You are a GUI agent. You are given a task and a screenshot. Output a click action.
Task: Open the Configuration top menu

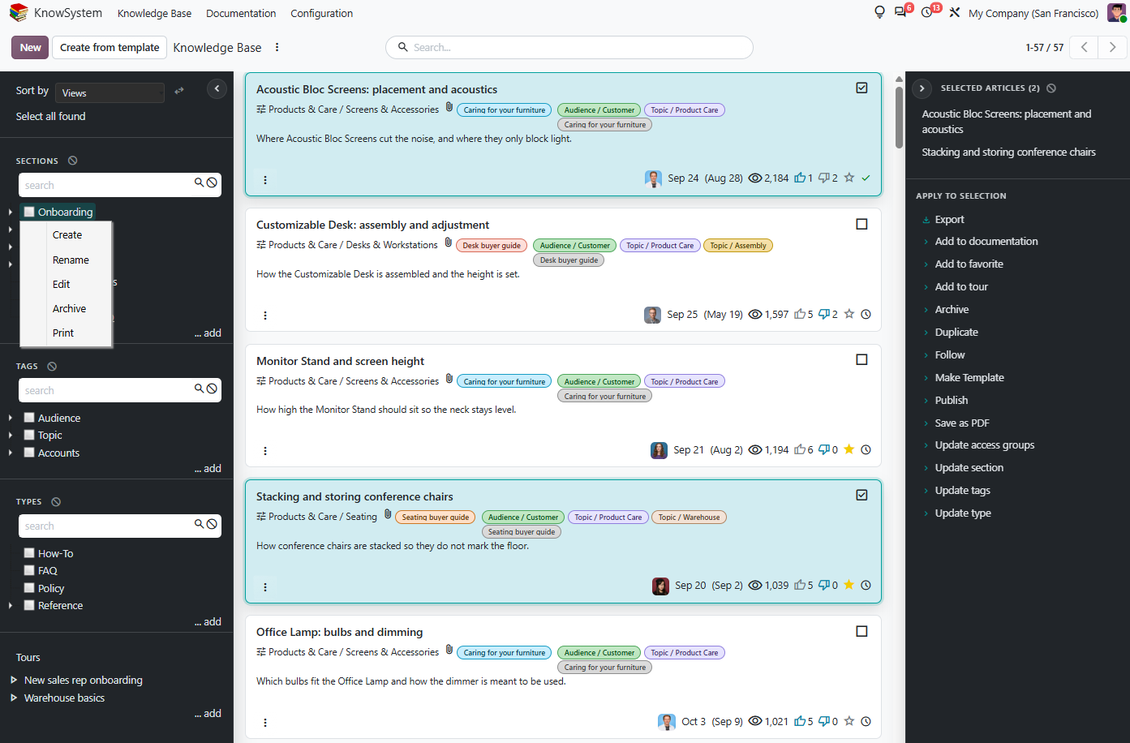(321, 13)
